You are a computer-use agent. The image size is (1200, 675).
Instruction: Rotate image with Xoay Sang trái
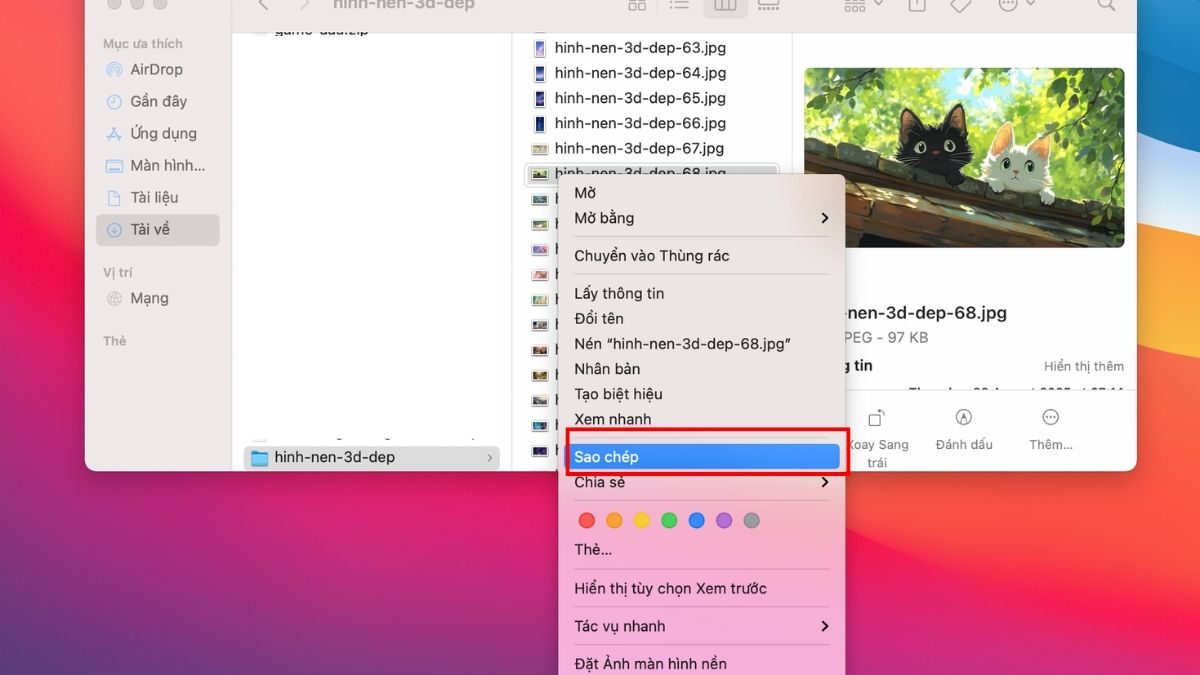pos(877,417)
